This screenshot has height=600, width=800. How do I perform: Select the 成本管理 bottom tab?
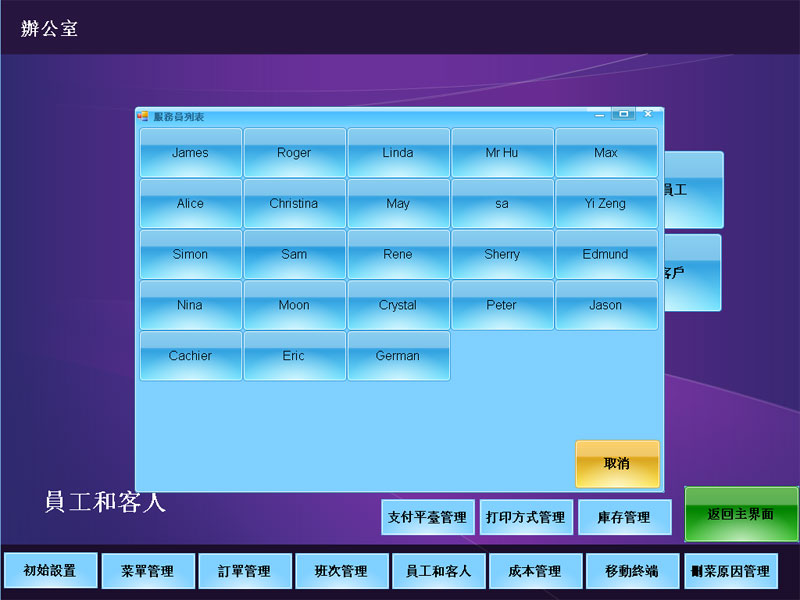[535, 571]
